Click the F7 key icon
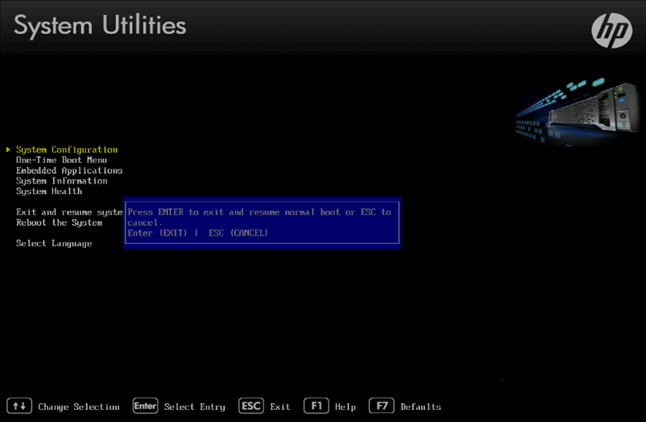646x422 pixels. click(x=382, y=406)
